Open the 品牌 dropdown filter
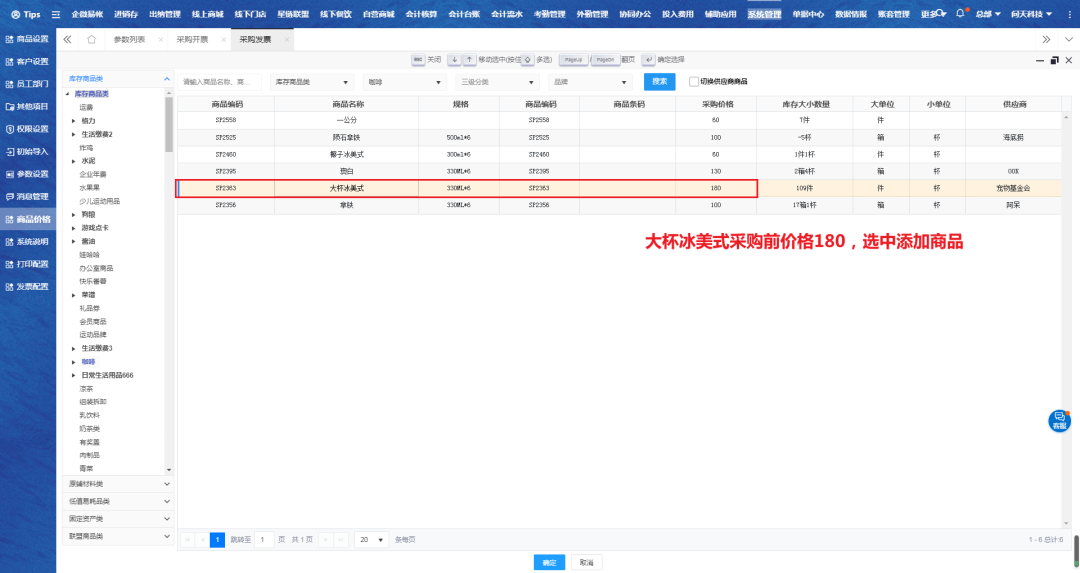The image size is (1080, 573). tap(591, 82)
